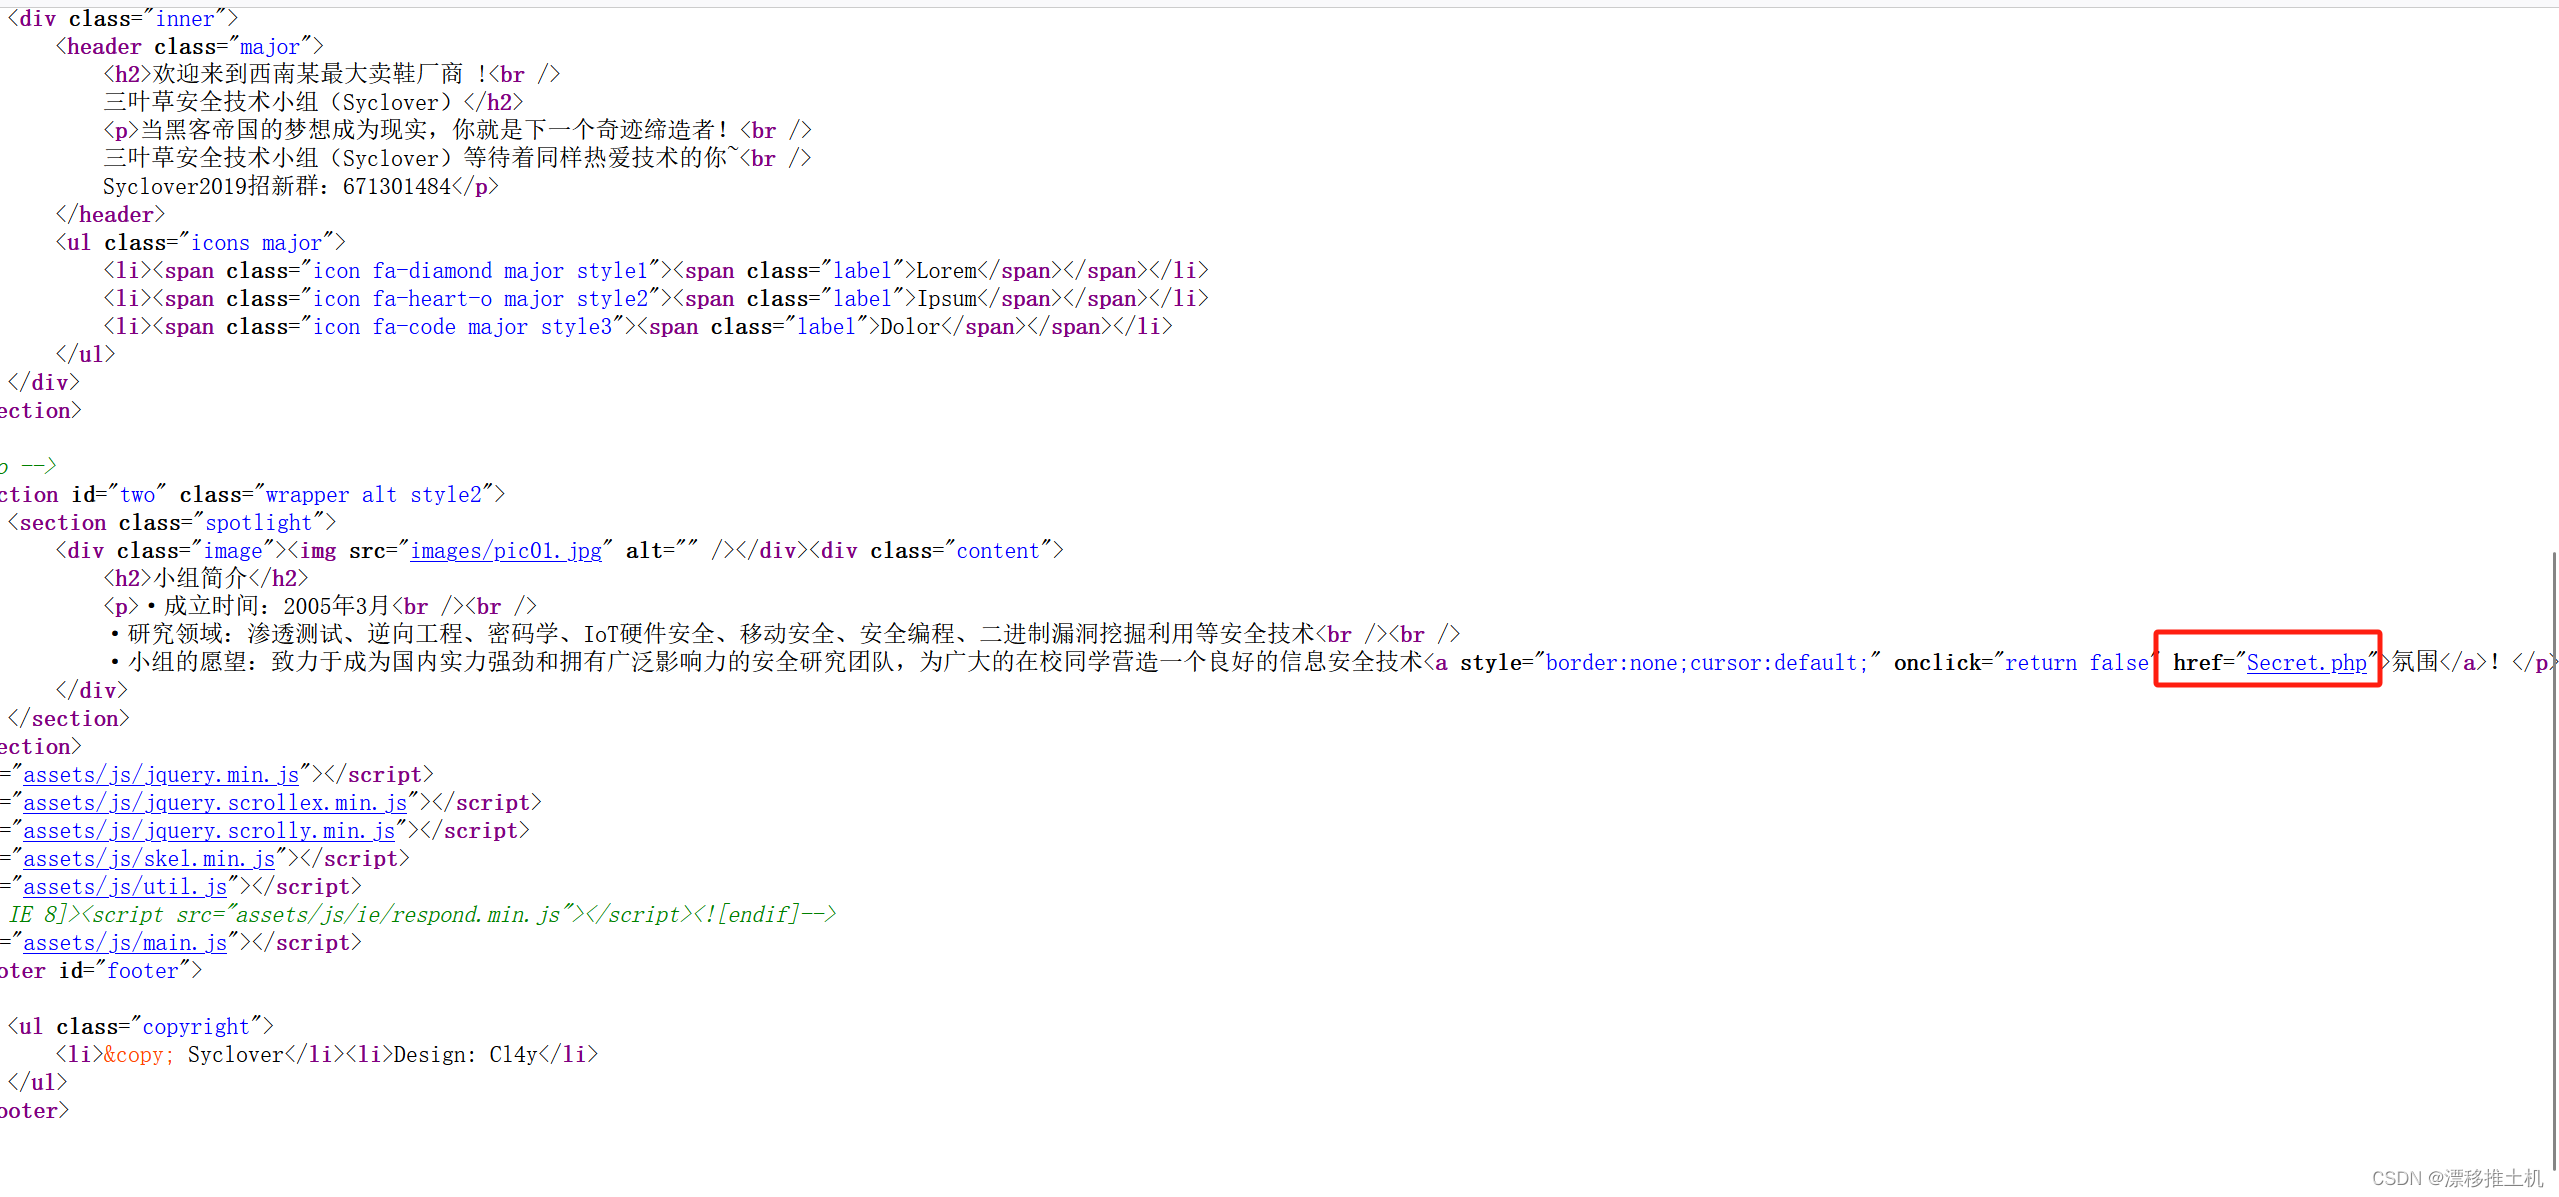Click the 'footer' id attribute value
The width and height of the screenshot is (2559, 1197).
pos(143,971)
